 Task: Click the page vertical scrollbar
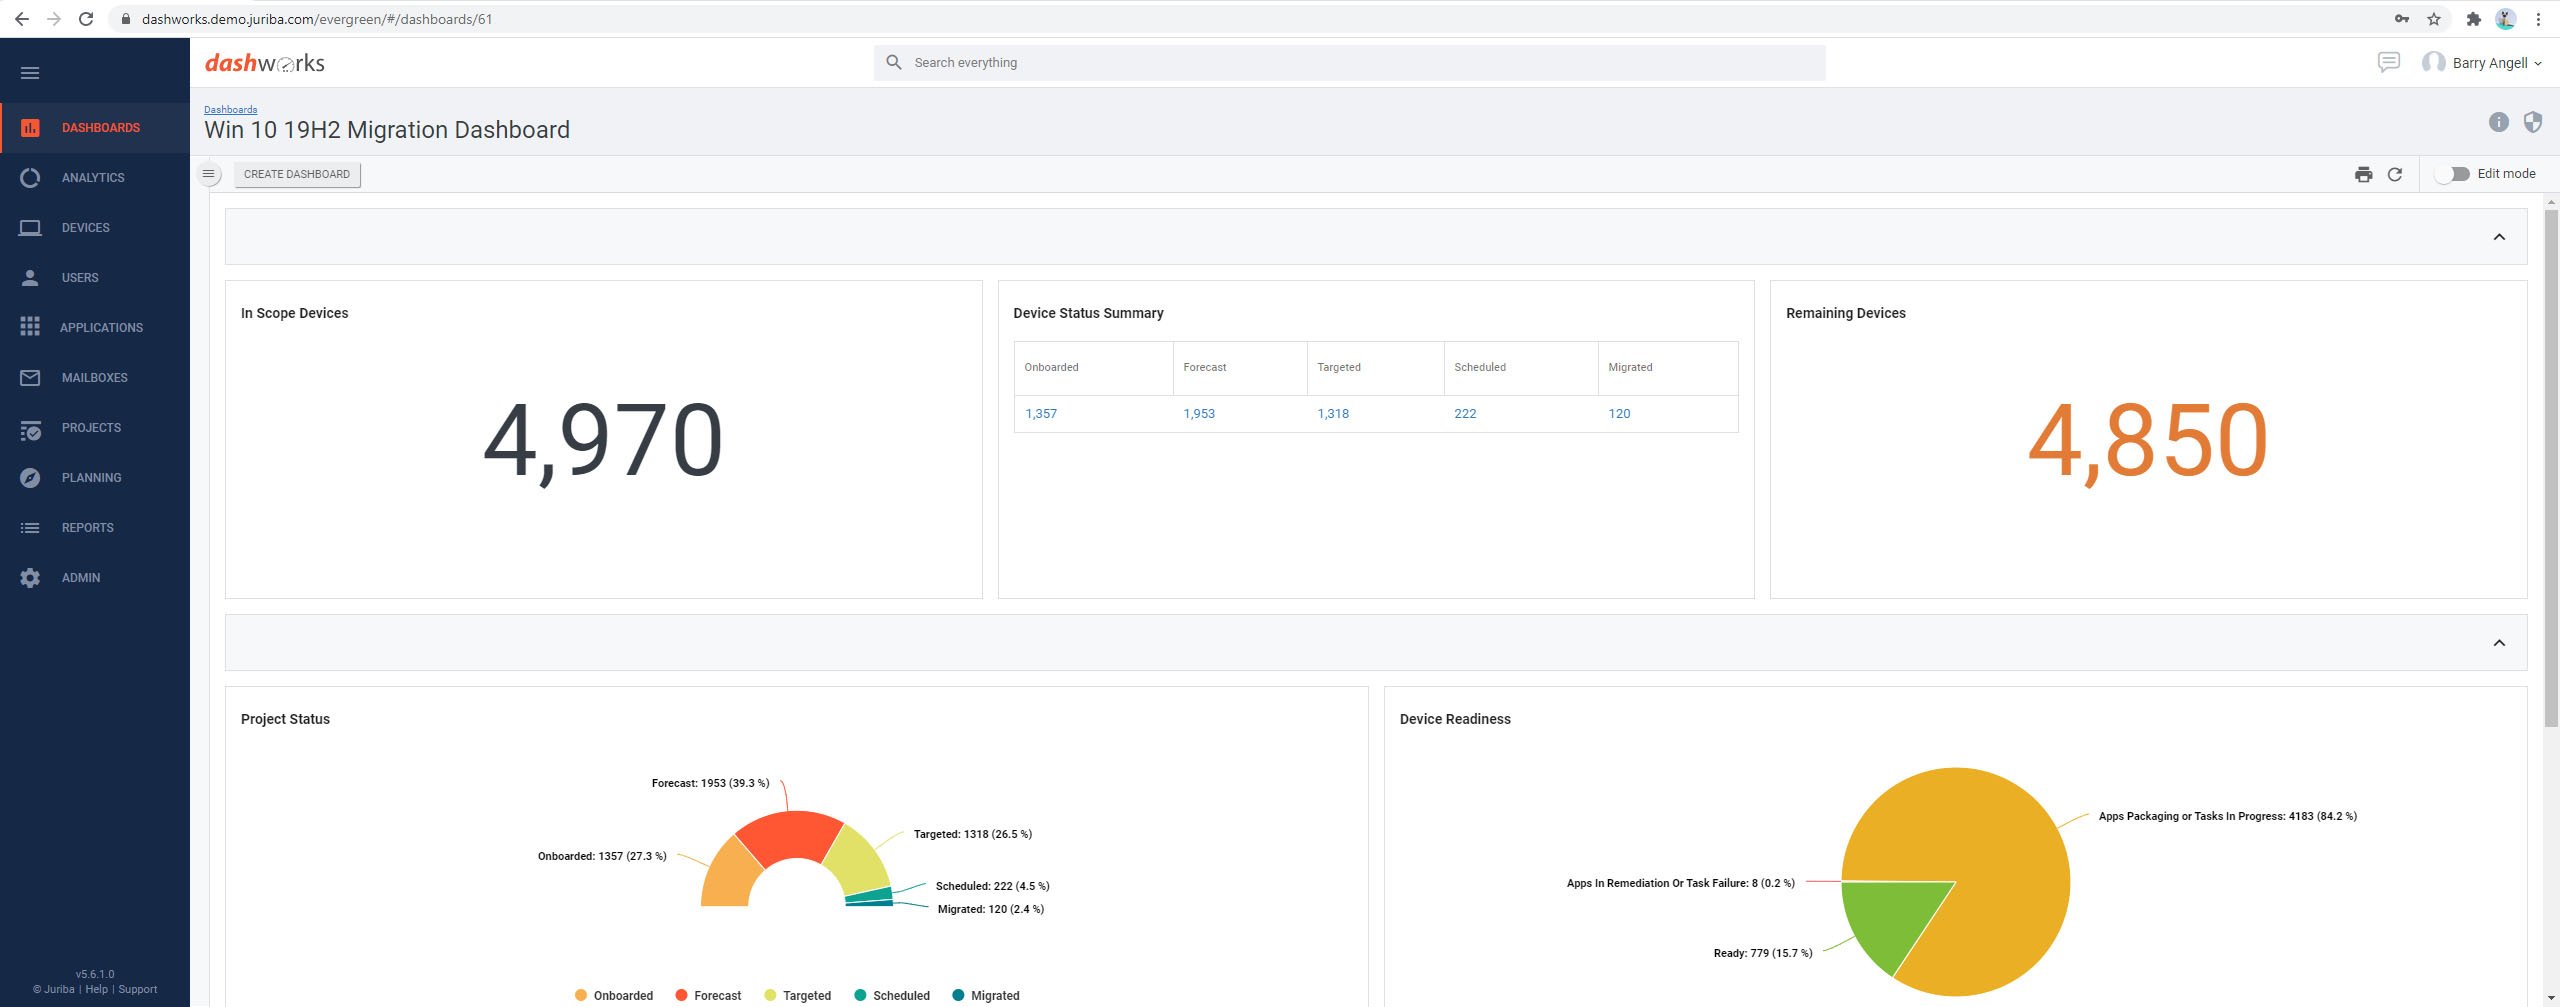[2551, 467]
